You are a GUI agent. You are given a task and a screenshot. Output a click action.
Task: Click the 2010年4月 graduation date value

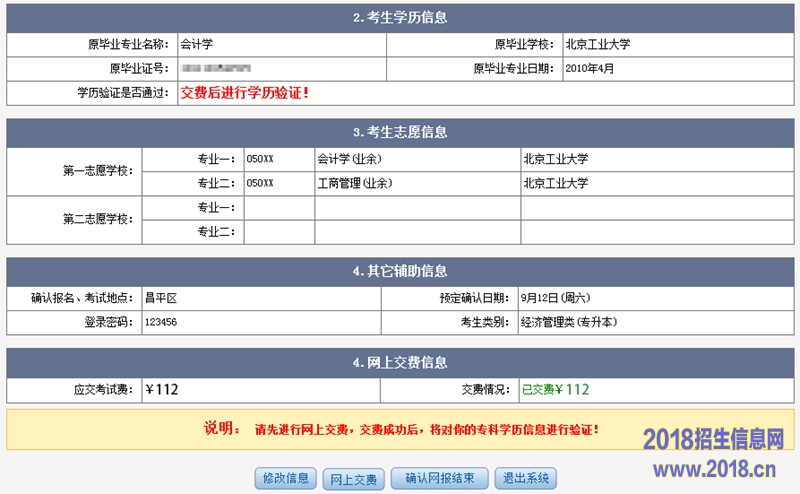point(589,69)
